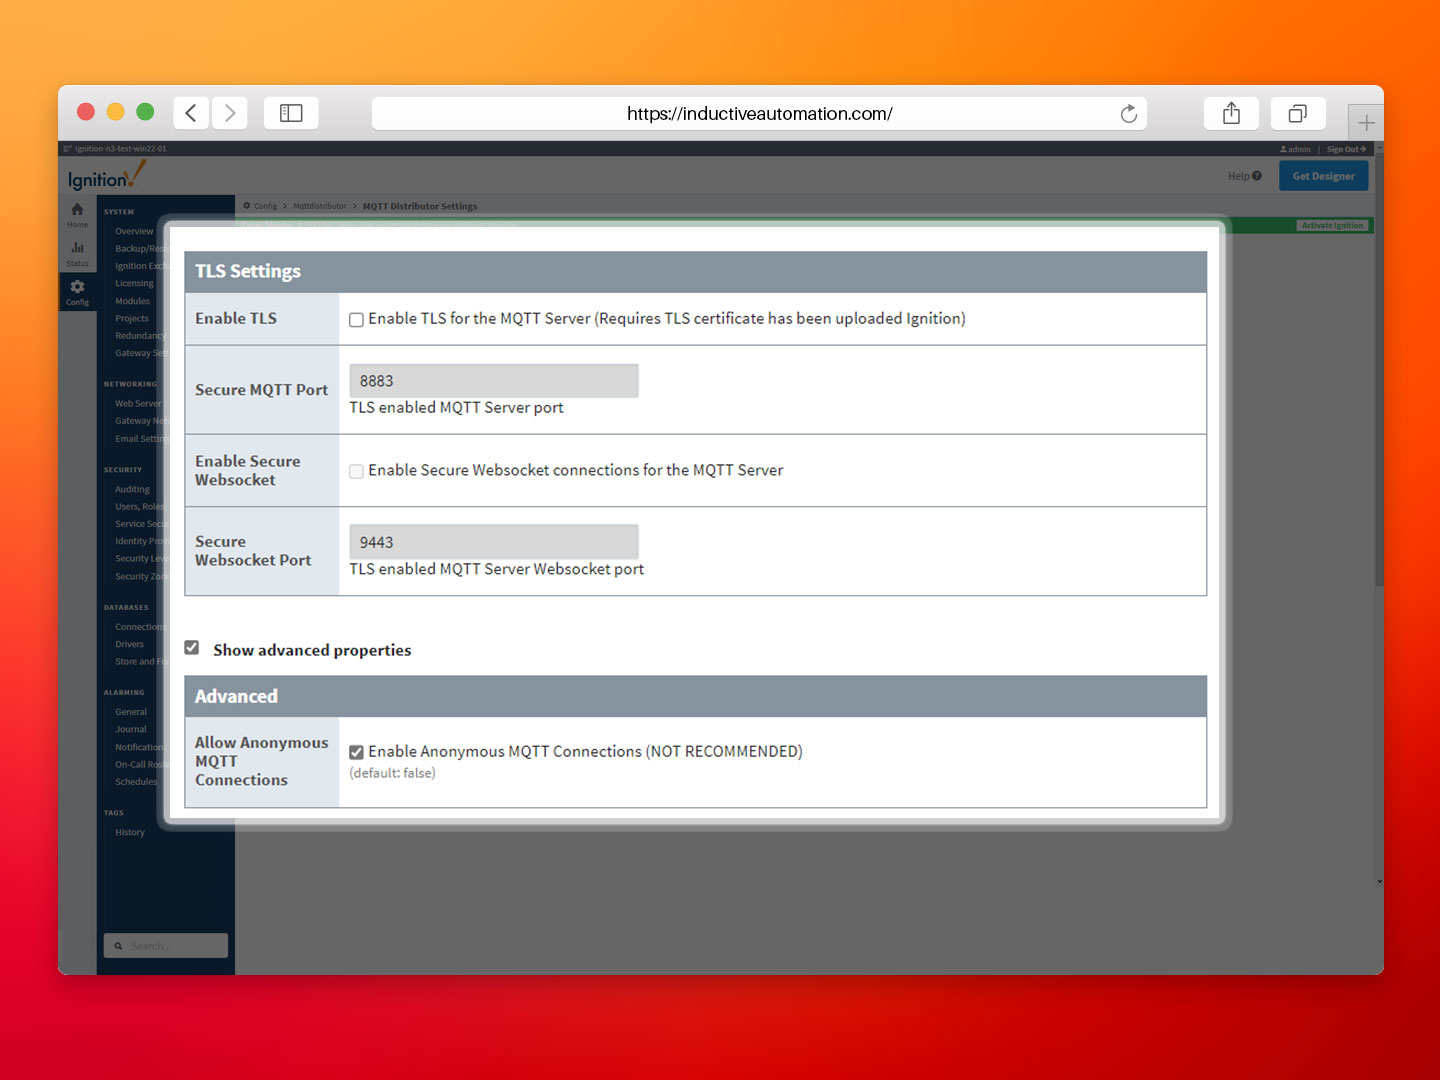Viewport: 1440px width, 1080px height.
Task: Enable TLS for the MQTT Server
Action: coord(356,320)
